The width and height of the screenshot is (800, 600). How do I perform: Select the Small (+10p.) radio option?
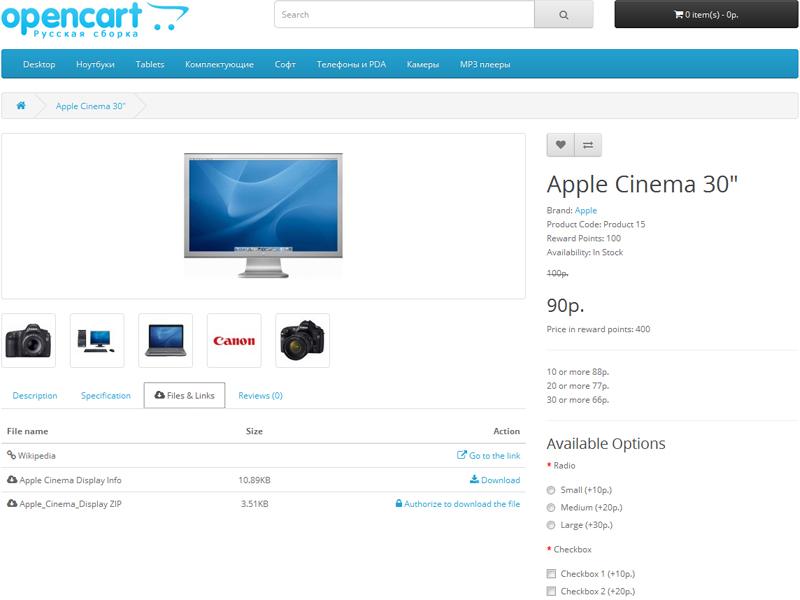click(551, 490)
